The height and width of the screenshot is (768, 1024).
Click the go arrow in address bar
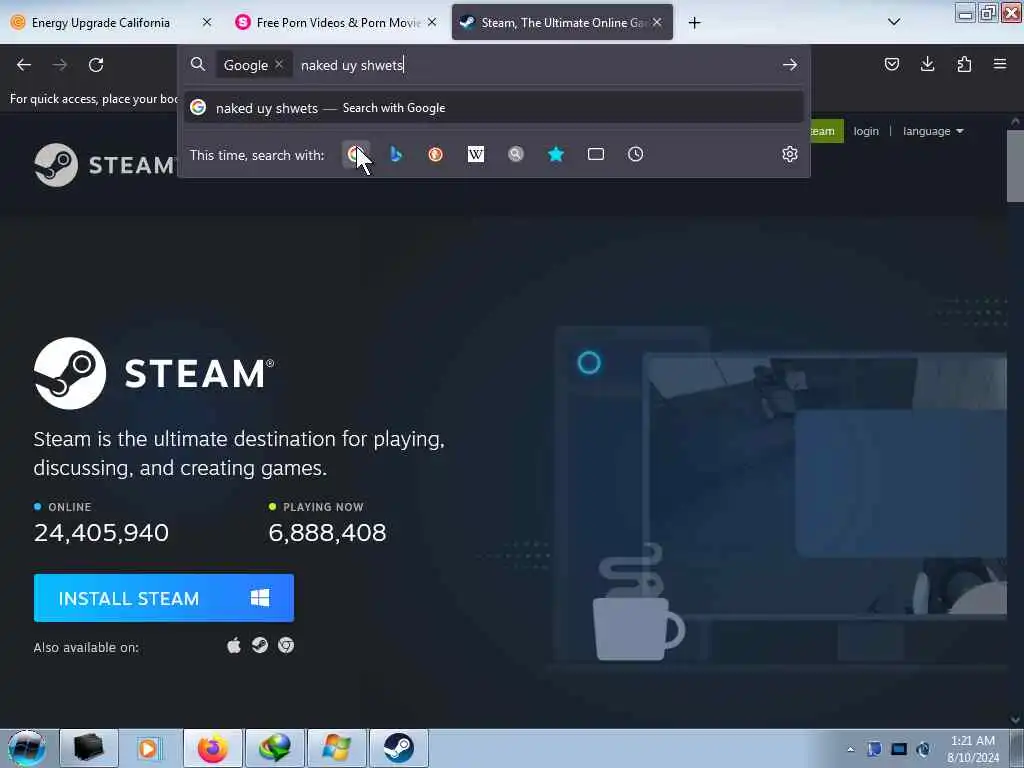[790, 64]
